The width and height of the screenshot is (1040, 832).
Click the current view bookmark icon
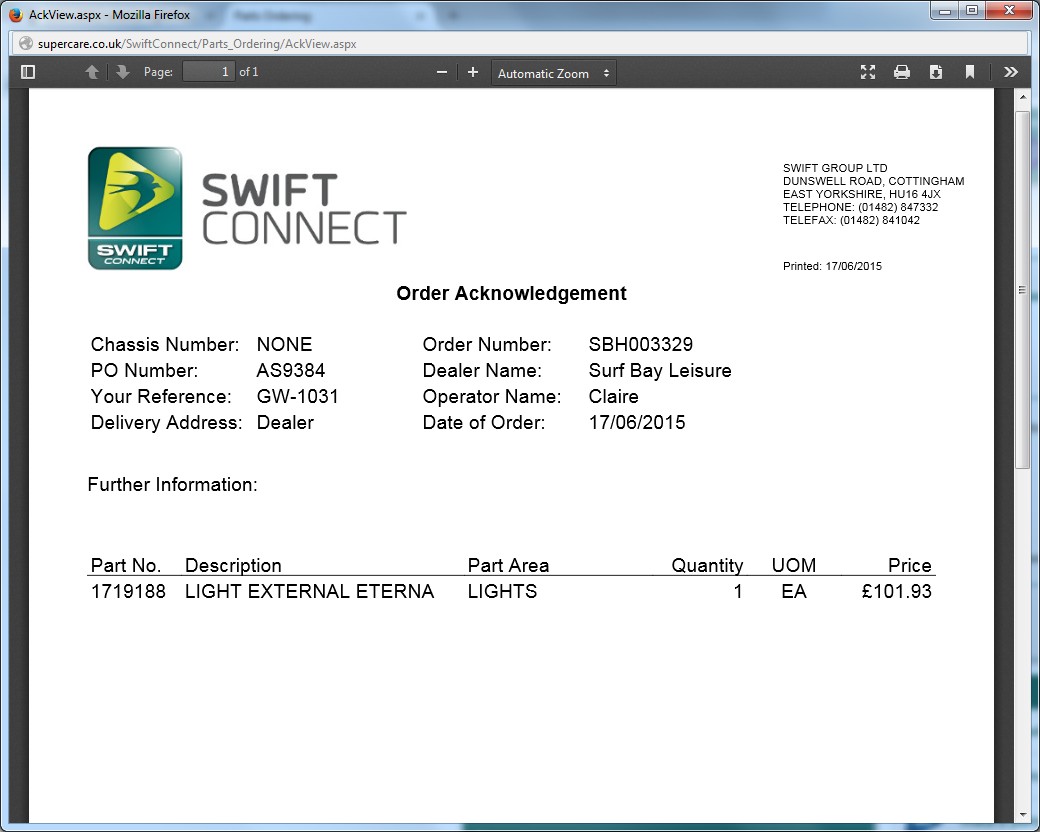click(x=970, y=72)
